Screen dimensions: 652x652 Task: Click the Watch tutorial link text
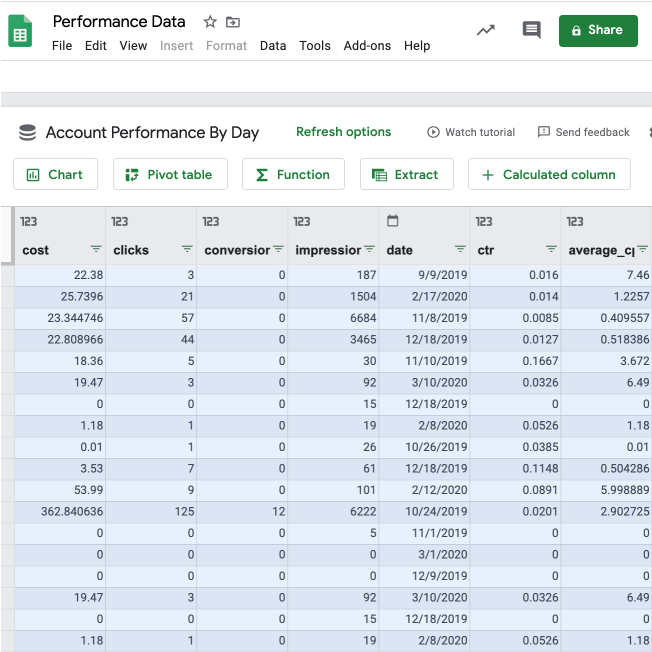[x=480, y=132]
